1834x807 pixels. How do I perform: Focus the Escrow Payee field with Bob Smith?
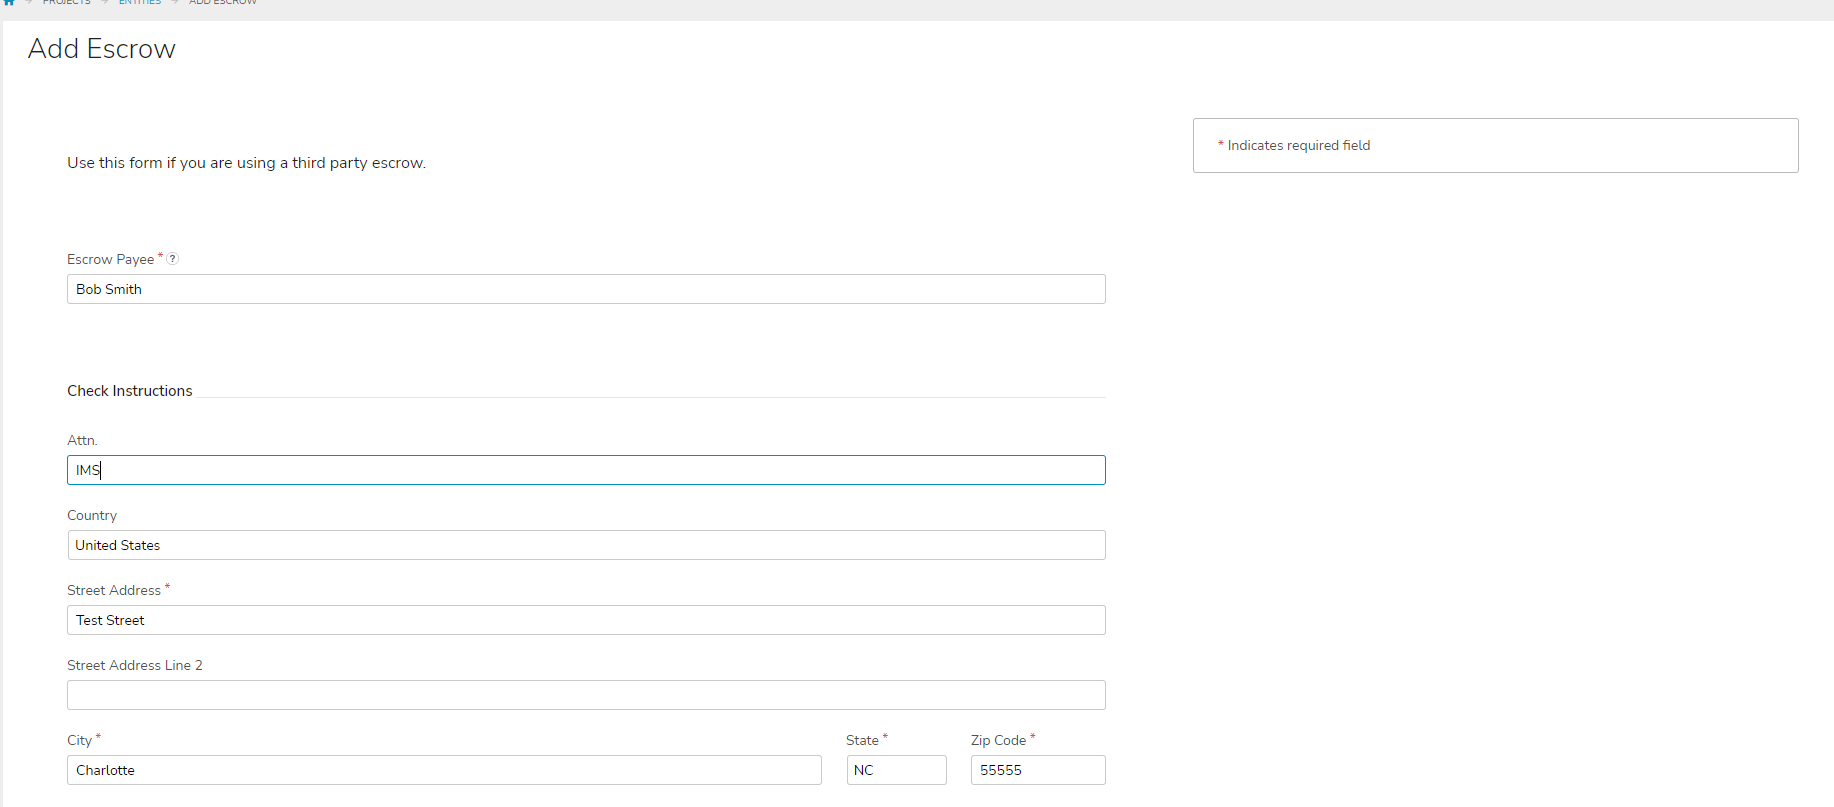pyautogui.click(x=585, y=289)
